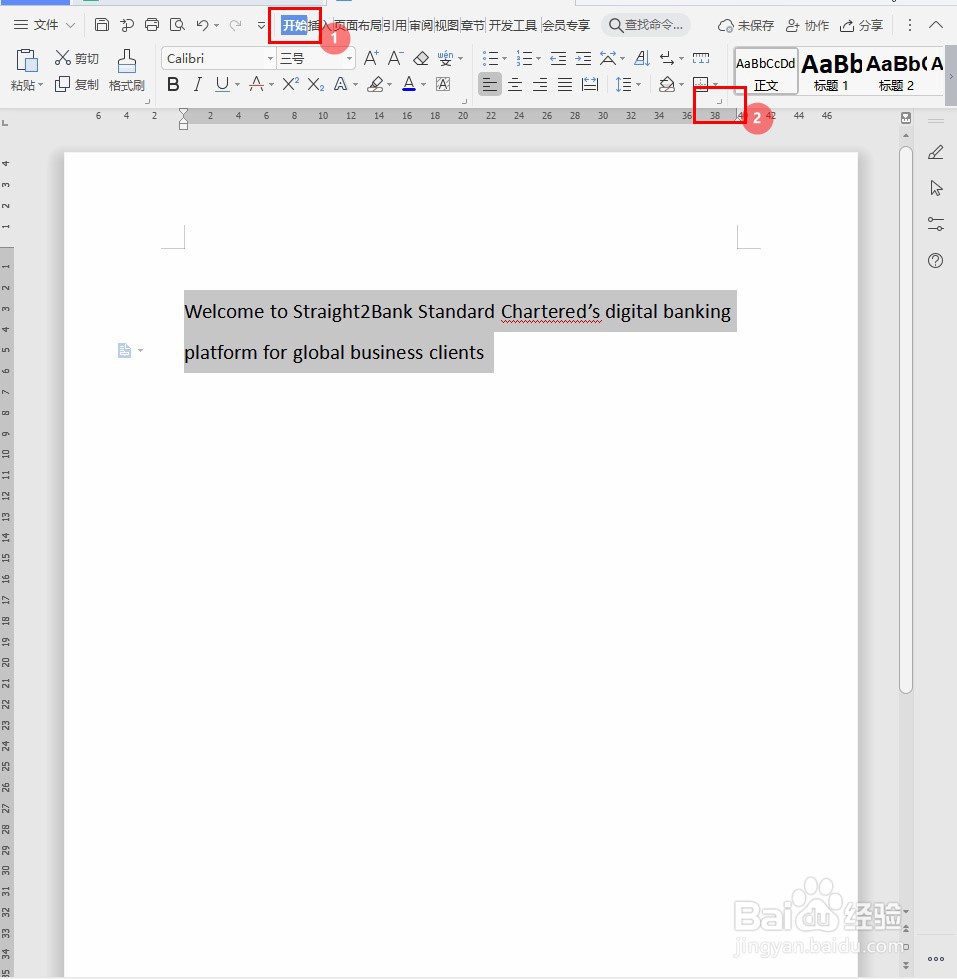Click the character border boxed A icon
Viewport: 957px width, 979px height.
(x=443, y=84)
